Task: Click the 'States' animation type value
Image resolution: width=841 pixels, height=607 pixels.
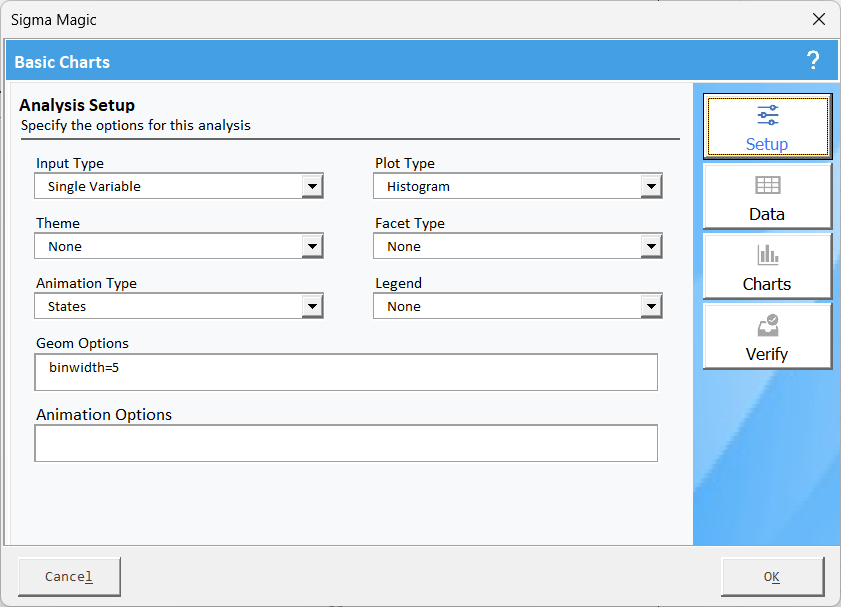Action: click(67, 307)
